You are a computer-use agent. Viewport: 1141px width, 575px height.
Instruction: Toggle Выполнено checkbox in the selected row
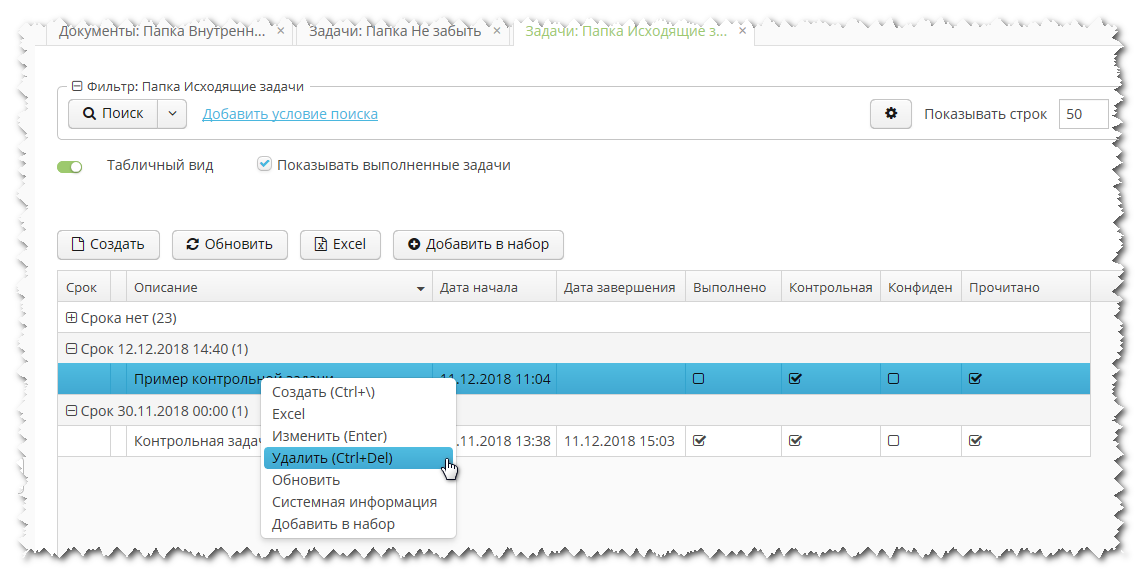(699, 379)
